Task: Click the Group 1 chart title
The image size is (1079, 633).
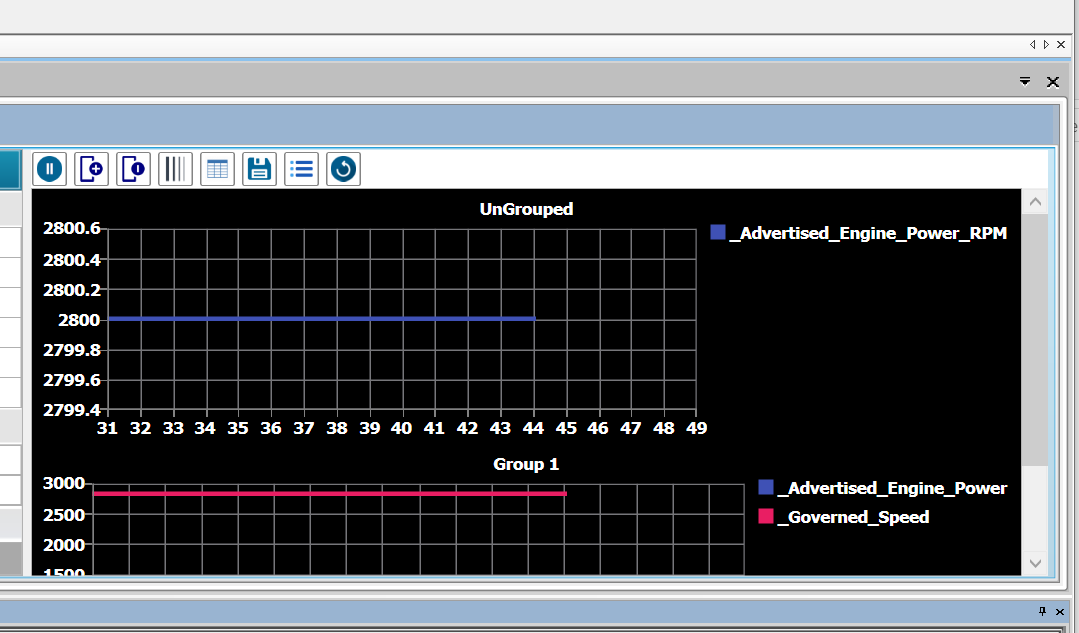Action: coord(526,464)
